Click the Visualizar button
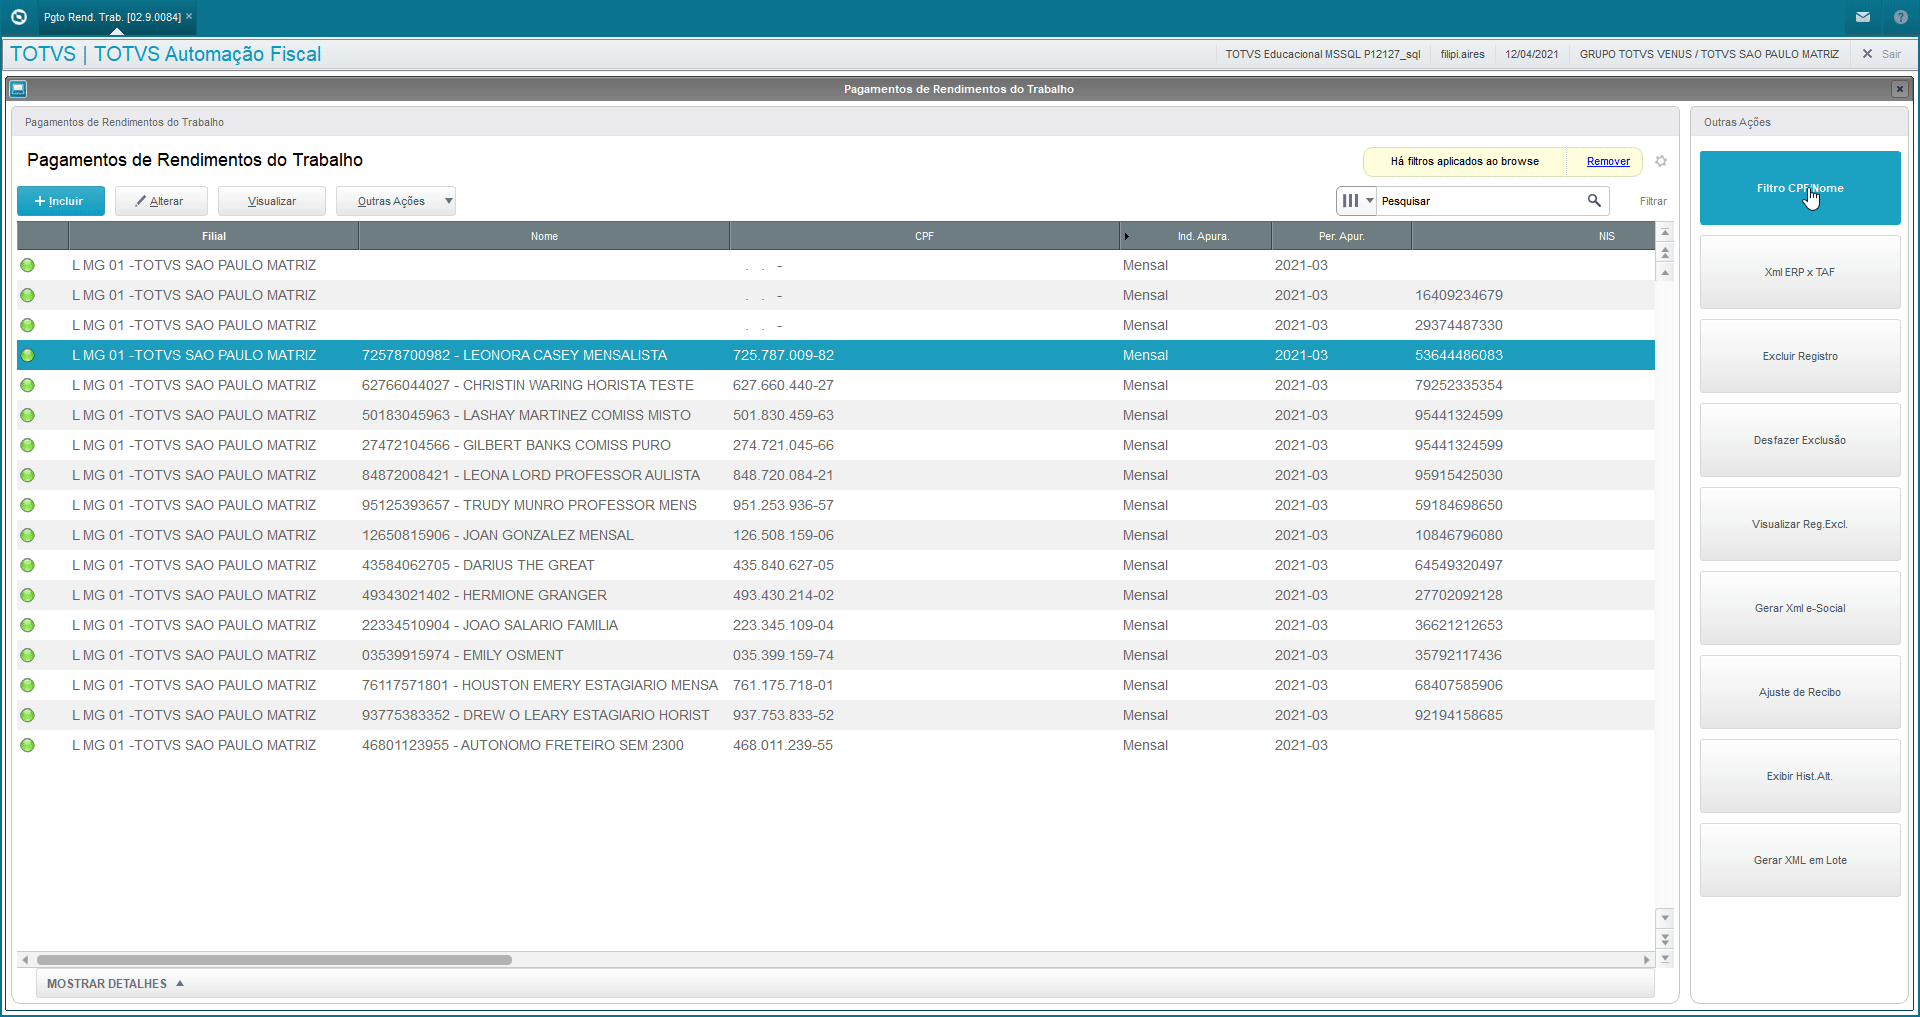The height and width of the screenshot is (1017, 1920). [272, 201]
